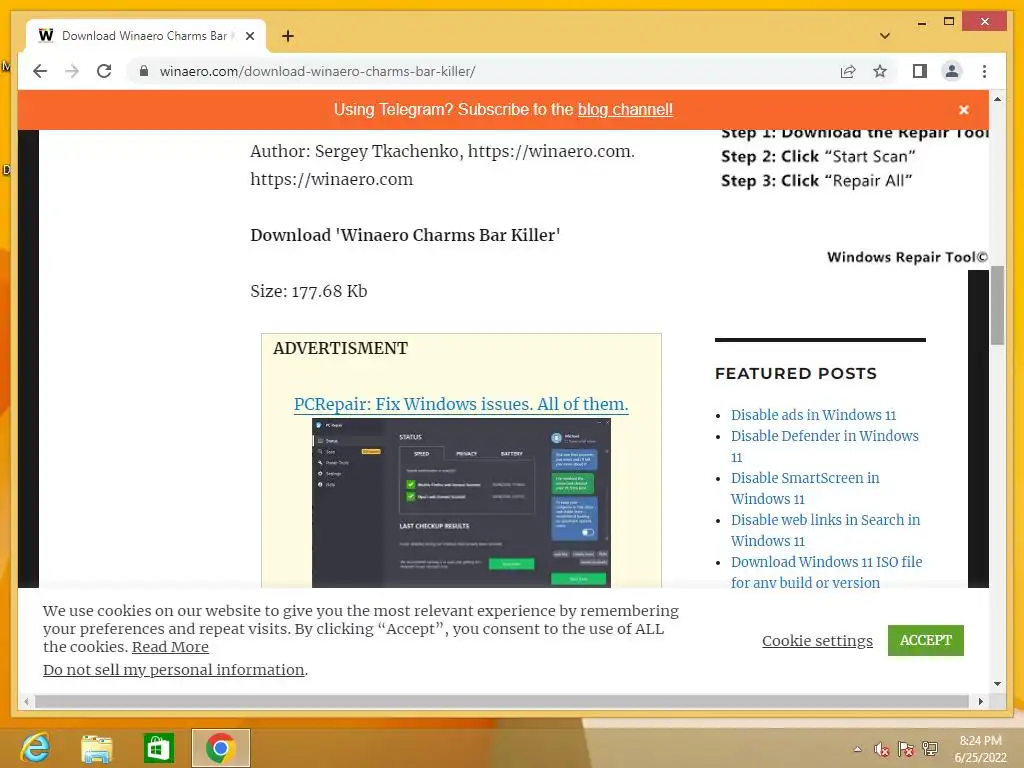
Task: Click the muted volume tray icon
Action: (x=882, y=749)
